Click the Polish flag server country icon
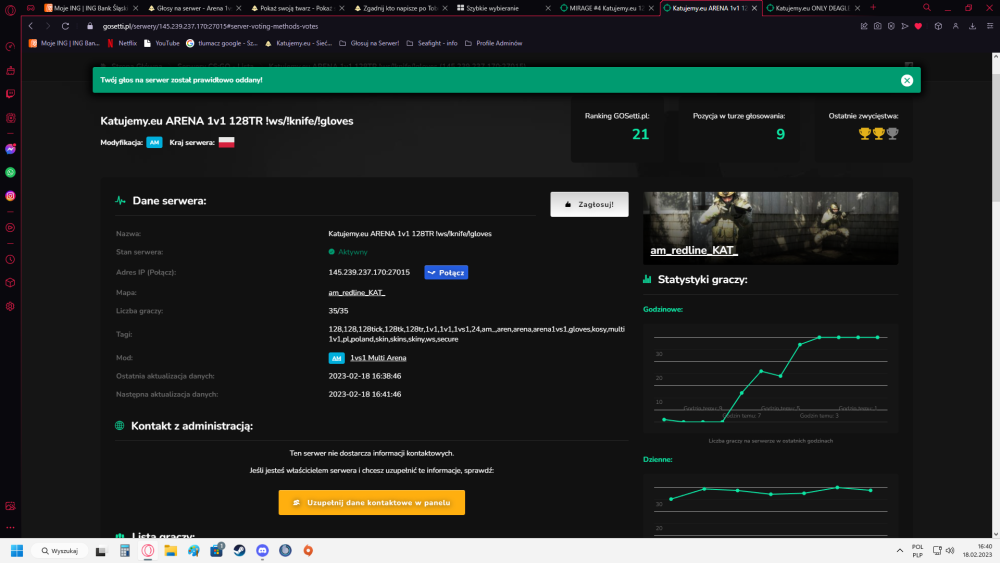The width and height of the screenshot is (1000, 563). point(226,142)
